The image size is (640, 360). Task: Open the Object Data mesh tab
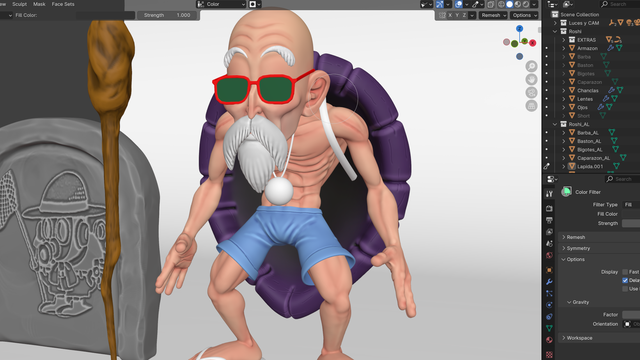click(x=549, y=328)
